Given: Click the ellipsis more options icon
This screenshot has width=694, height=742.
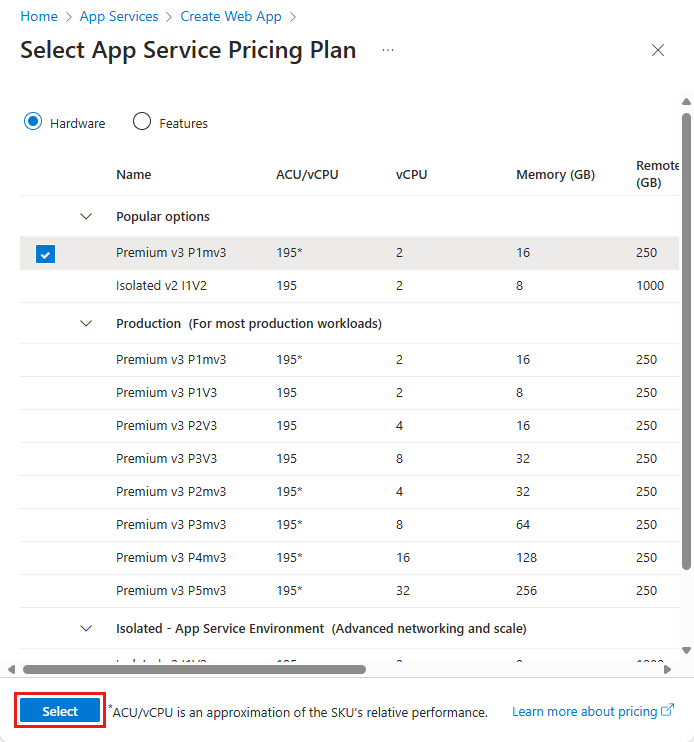Looking at the screenshot, I should [388, 50].
